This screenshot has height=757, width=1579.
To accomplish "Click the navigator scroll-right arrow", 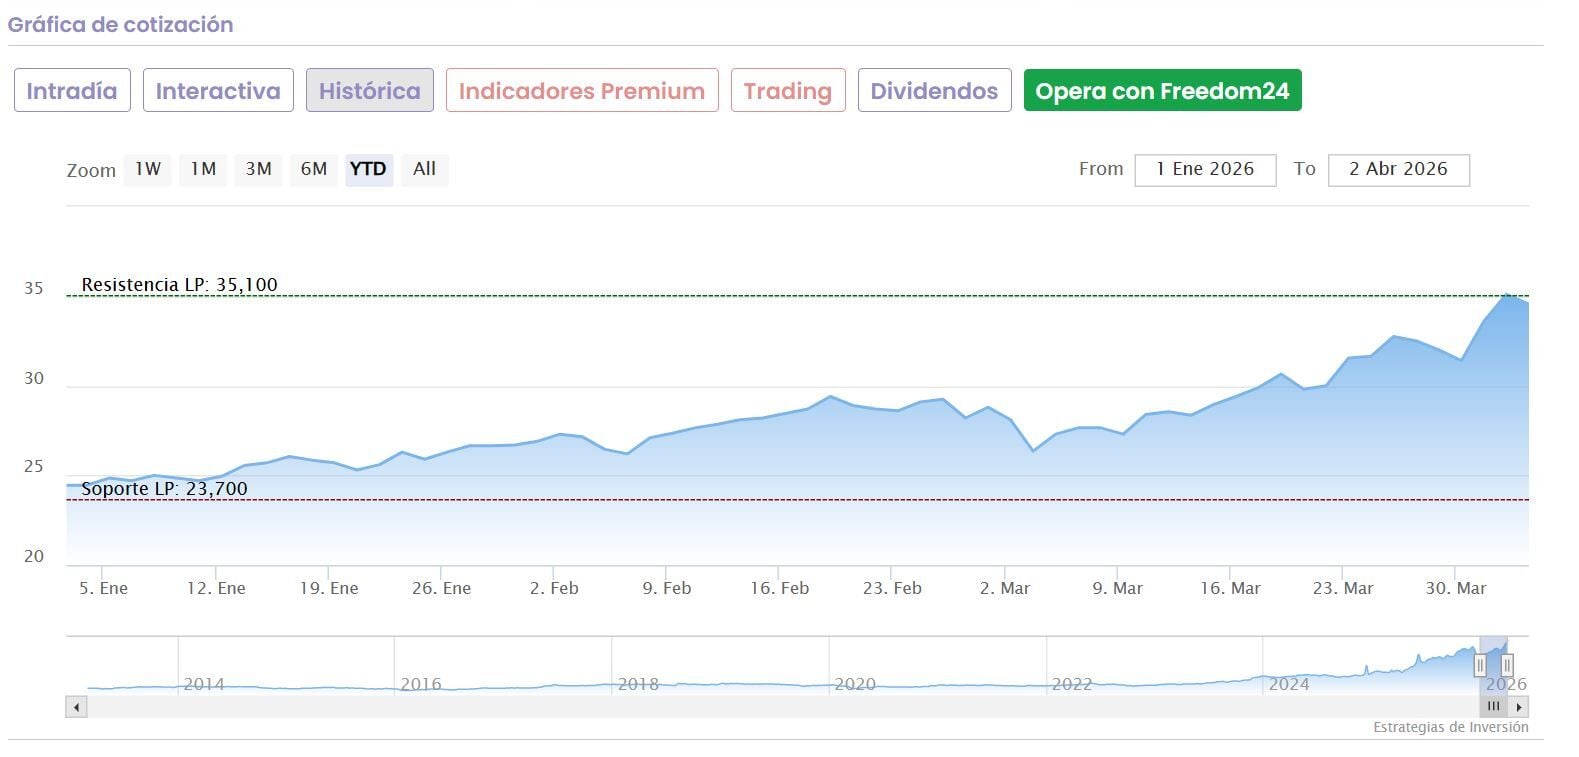I will tap(1519, 707).
